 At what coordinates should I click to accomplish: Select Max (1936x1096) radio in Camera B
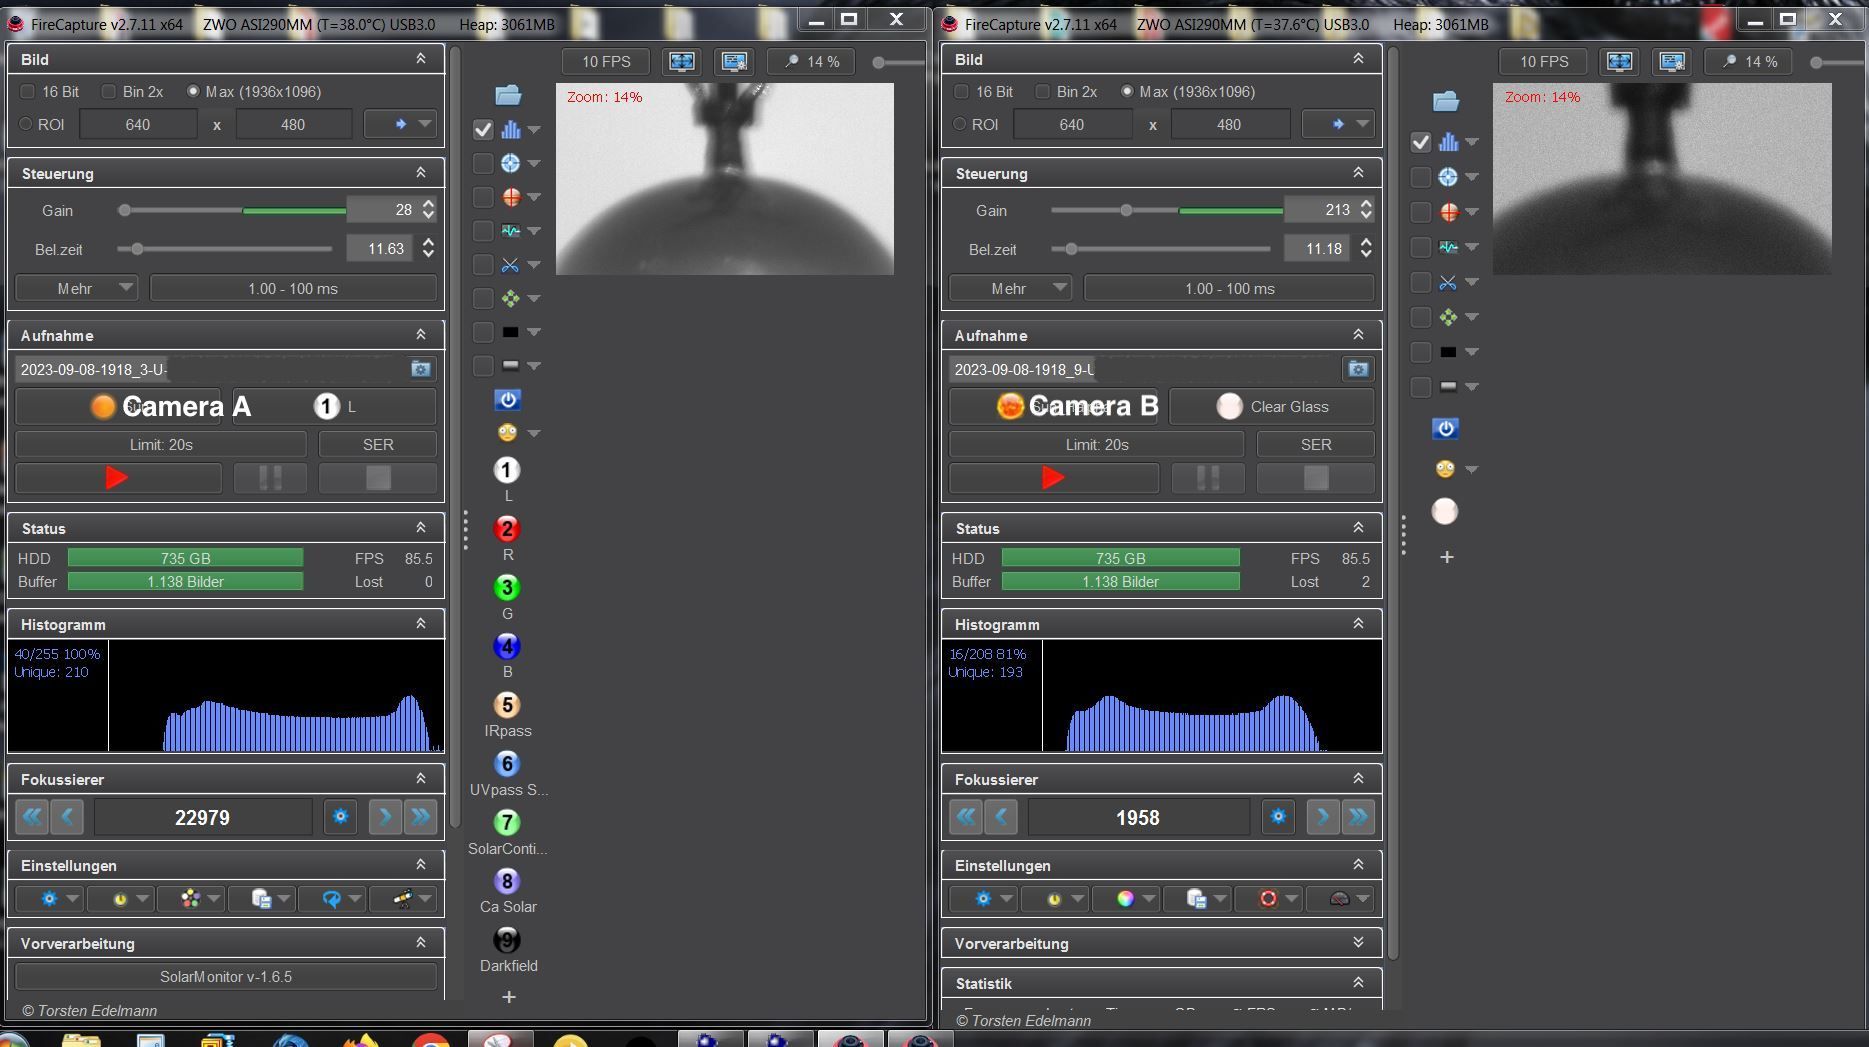(1127, 91)
